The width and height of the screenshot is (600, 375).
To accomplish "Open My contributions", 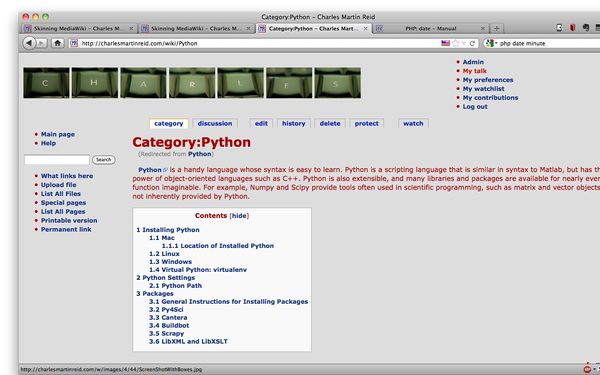I will coord(490,98).
